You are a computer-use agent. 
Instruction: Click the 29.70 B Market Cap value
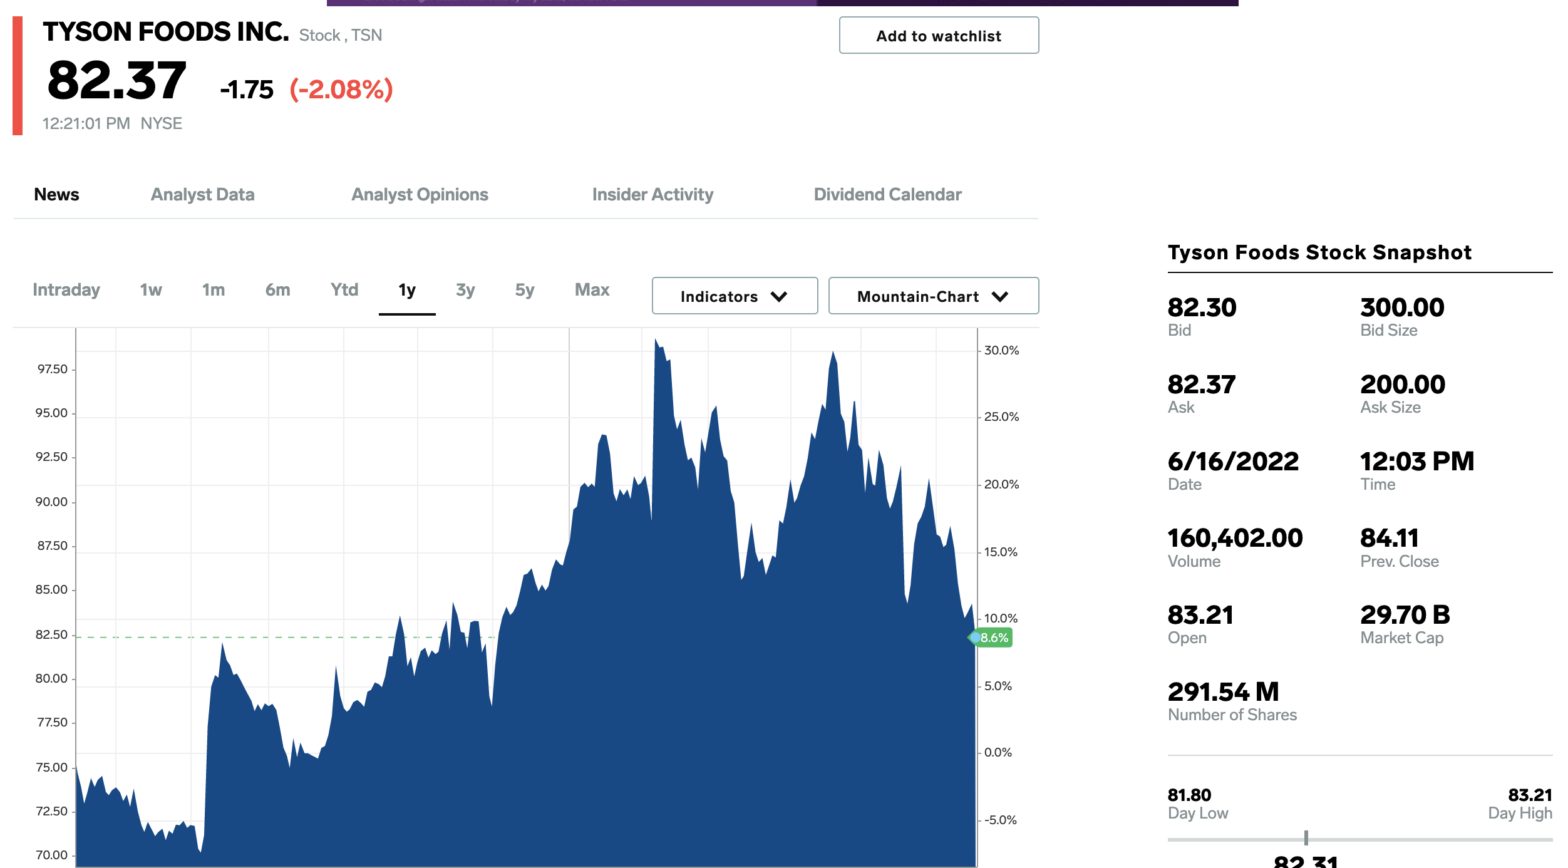1405,616
